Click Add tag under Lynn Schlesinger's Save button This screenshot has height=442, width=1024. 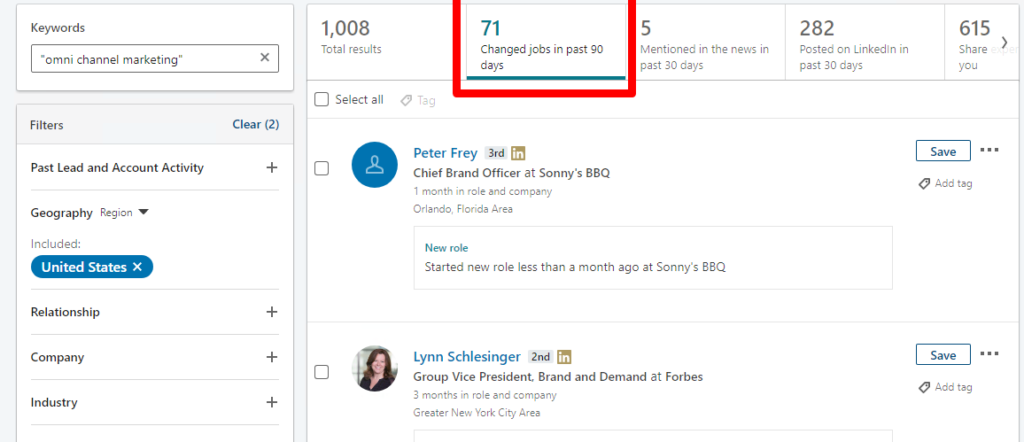[x=946, y=387]
